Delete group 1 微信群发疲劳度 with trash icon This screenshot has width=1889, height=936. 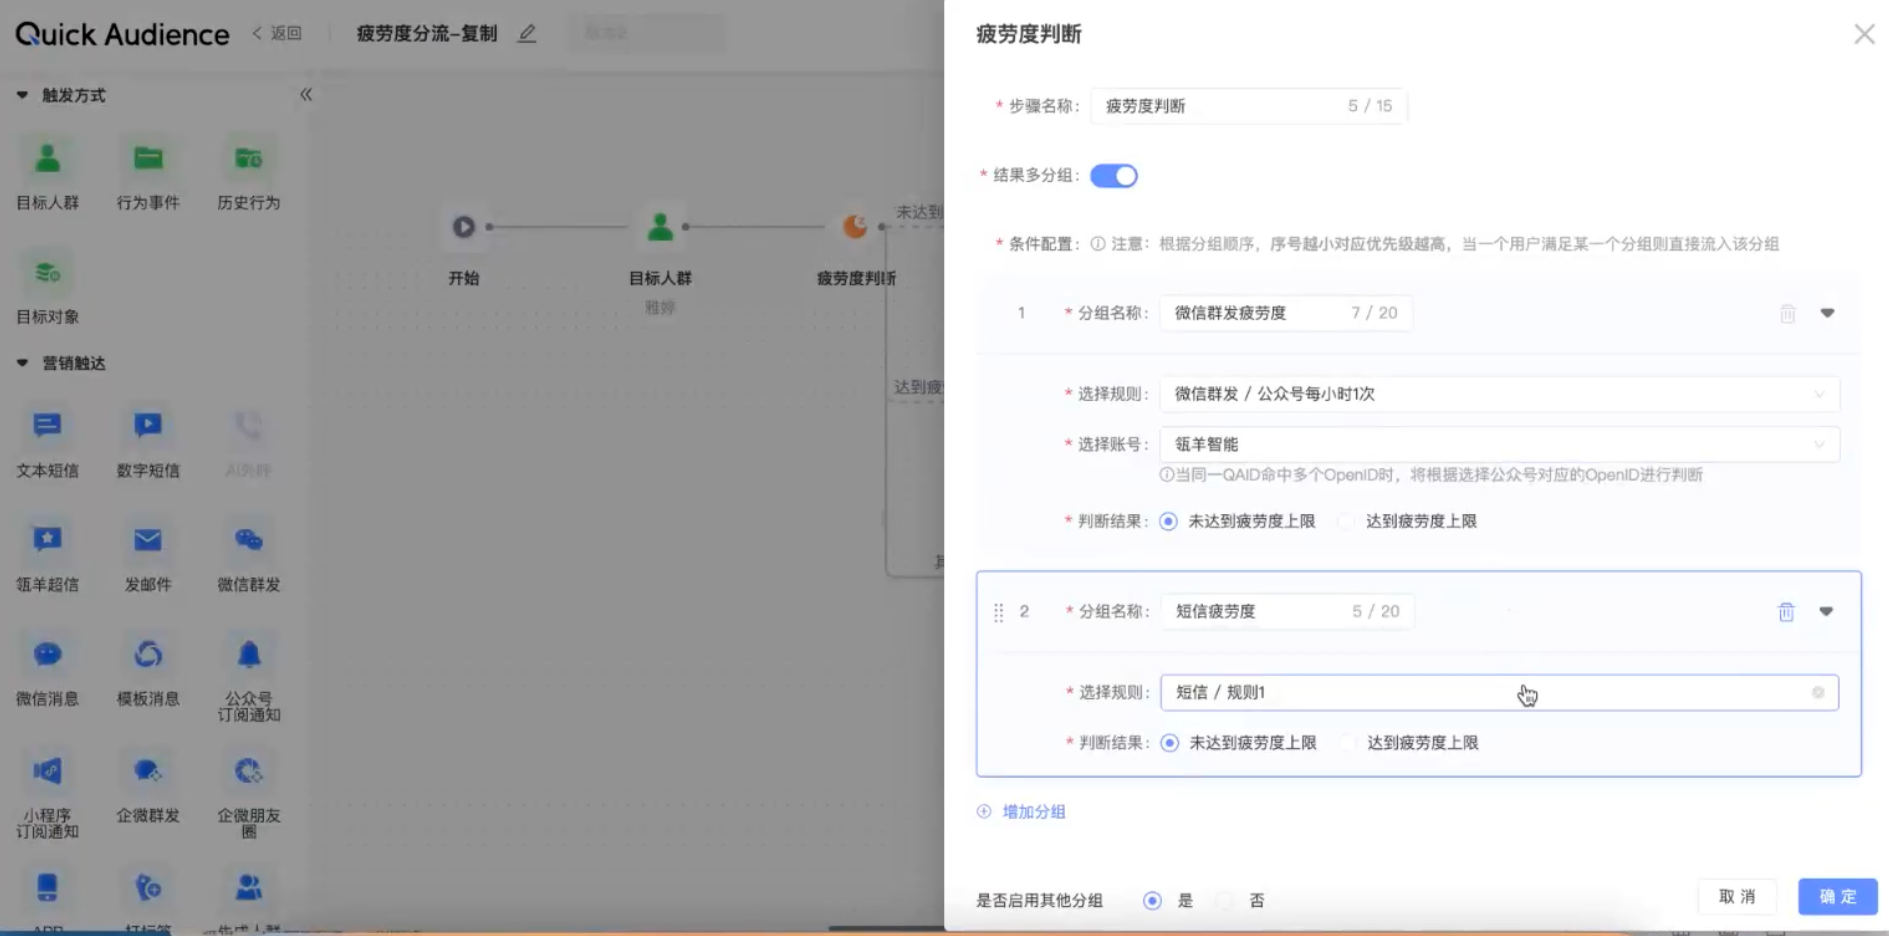pyautogui.click(x=1788, y=314)
